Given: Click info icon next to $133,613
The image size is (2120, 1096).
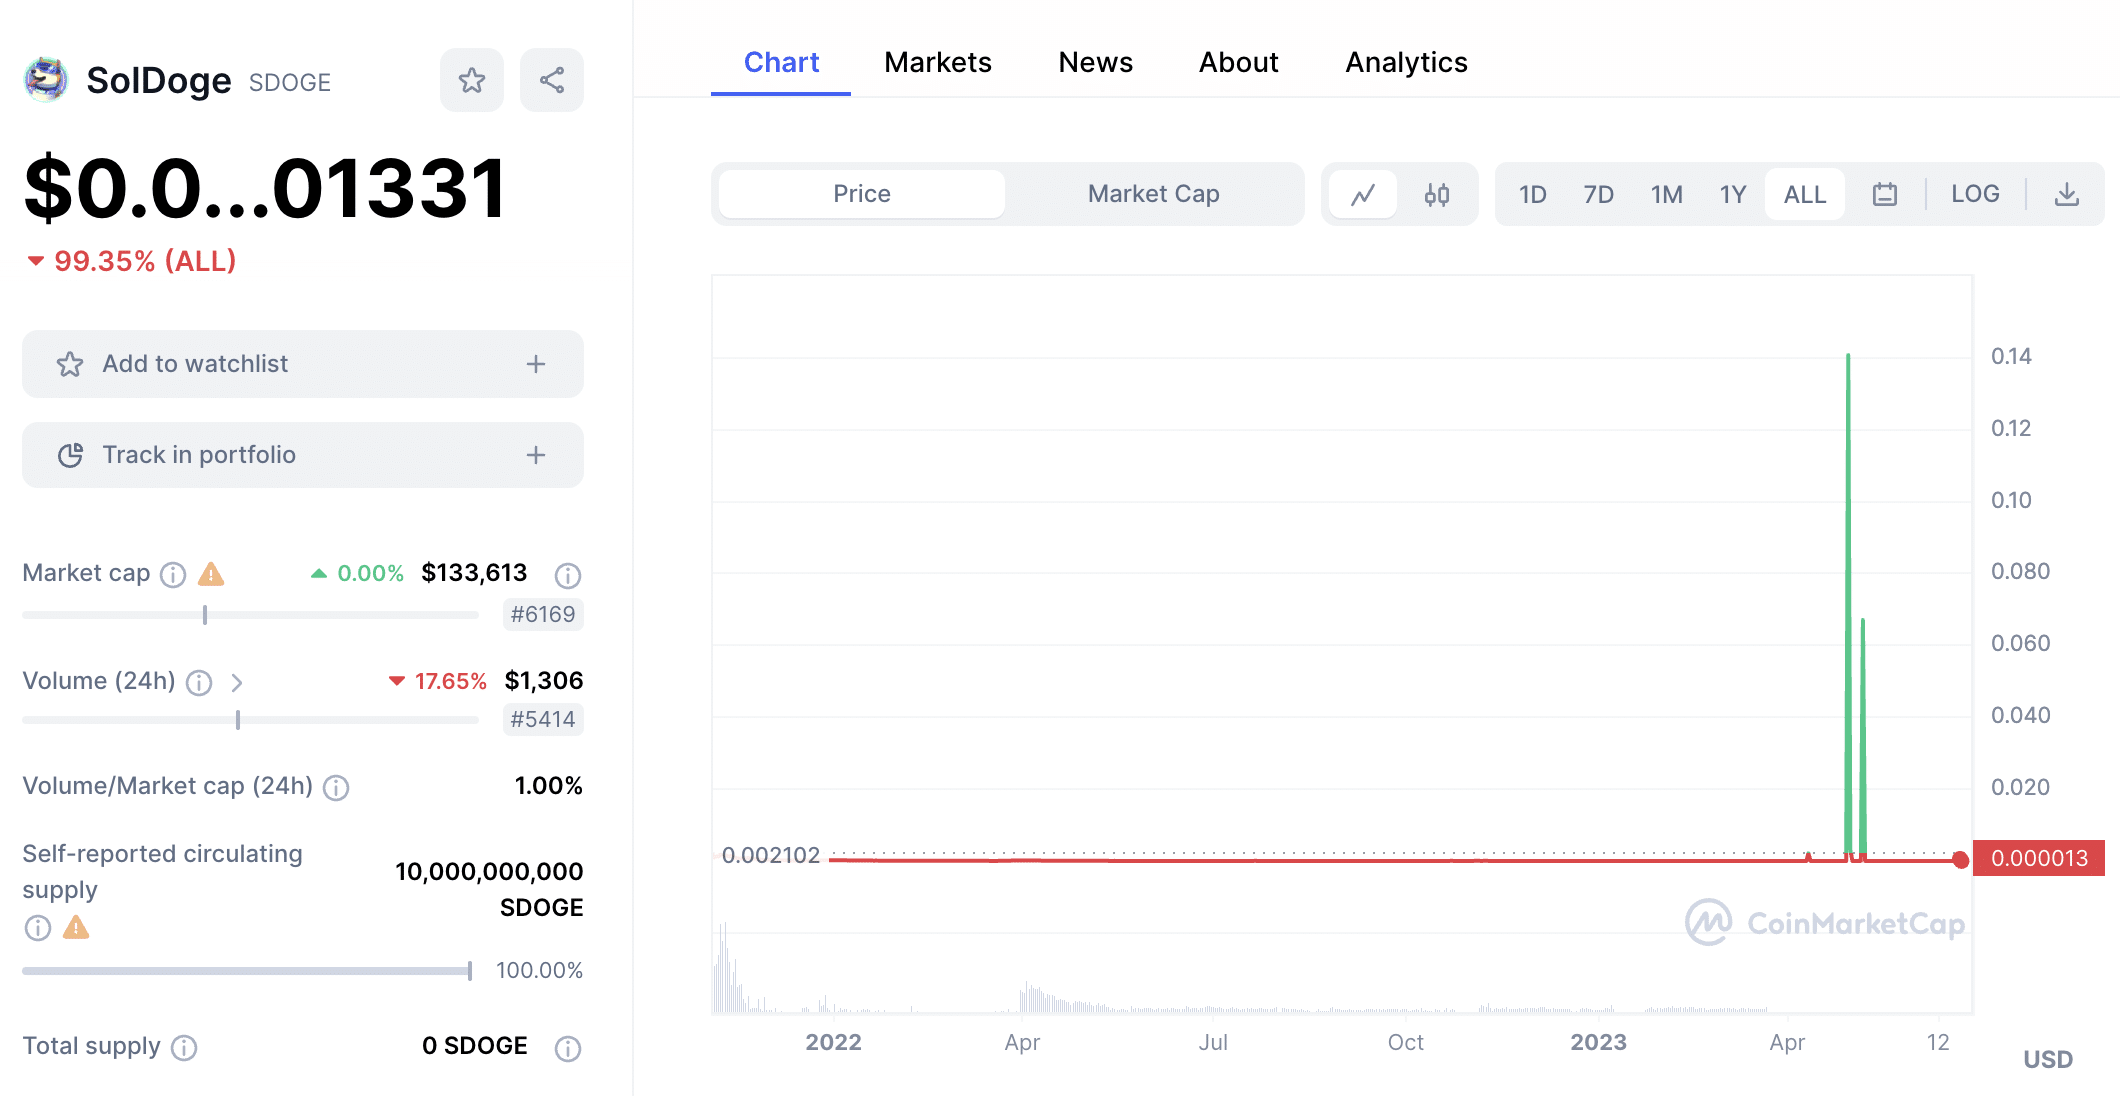Looking at the screenshot, I should [x=568, y=575].
